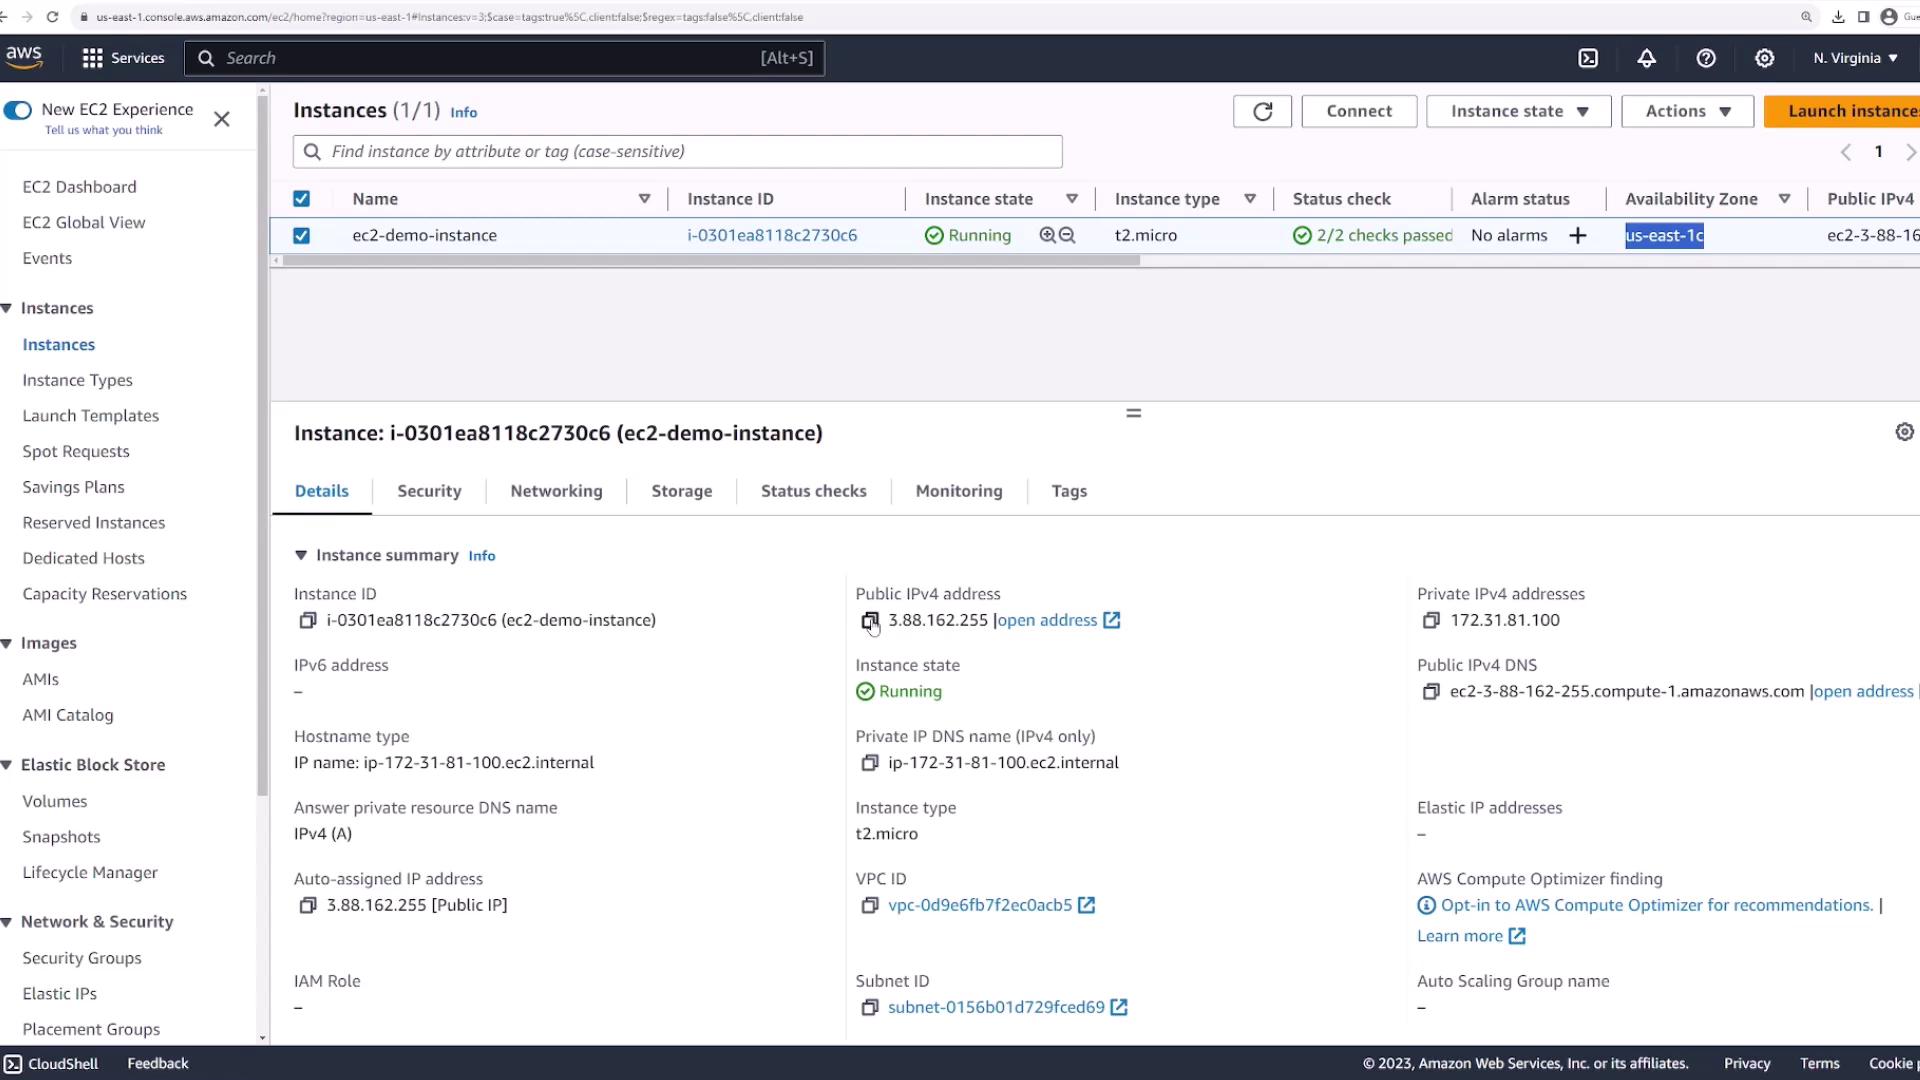Open details panel preferences gear
1920x1080 pixels.
tap(1904, 432)
